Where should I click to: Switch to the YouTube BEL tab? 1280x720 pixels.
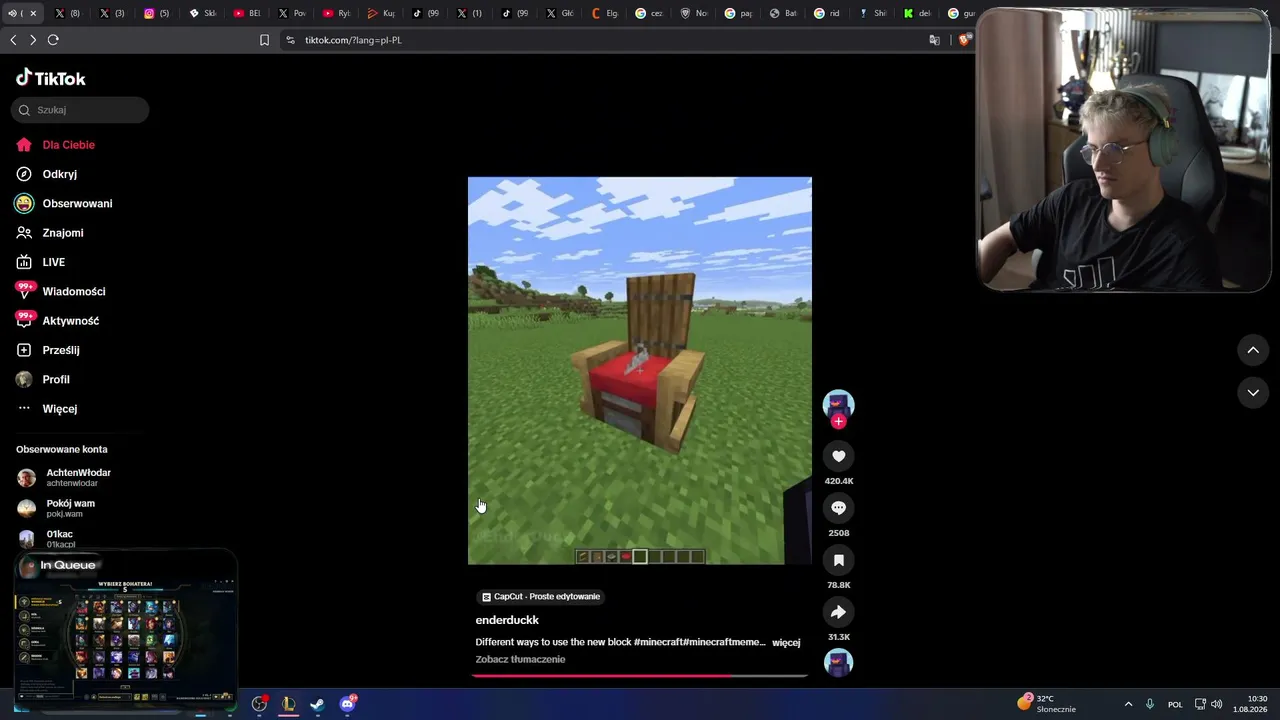[247, 14]
